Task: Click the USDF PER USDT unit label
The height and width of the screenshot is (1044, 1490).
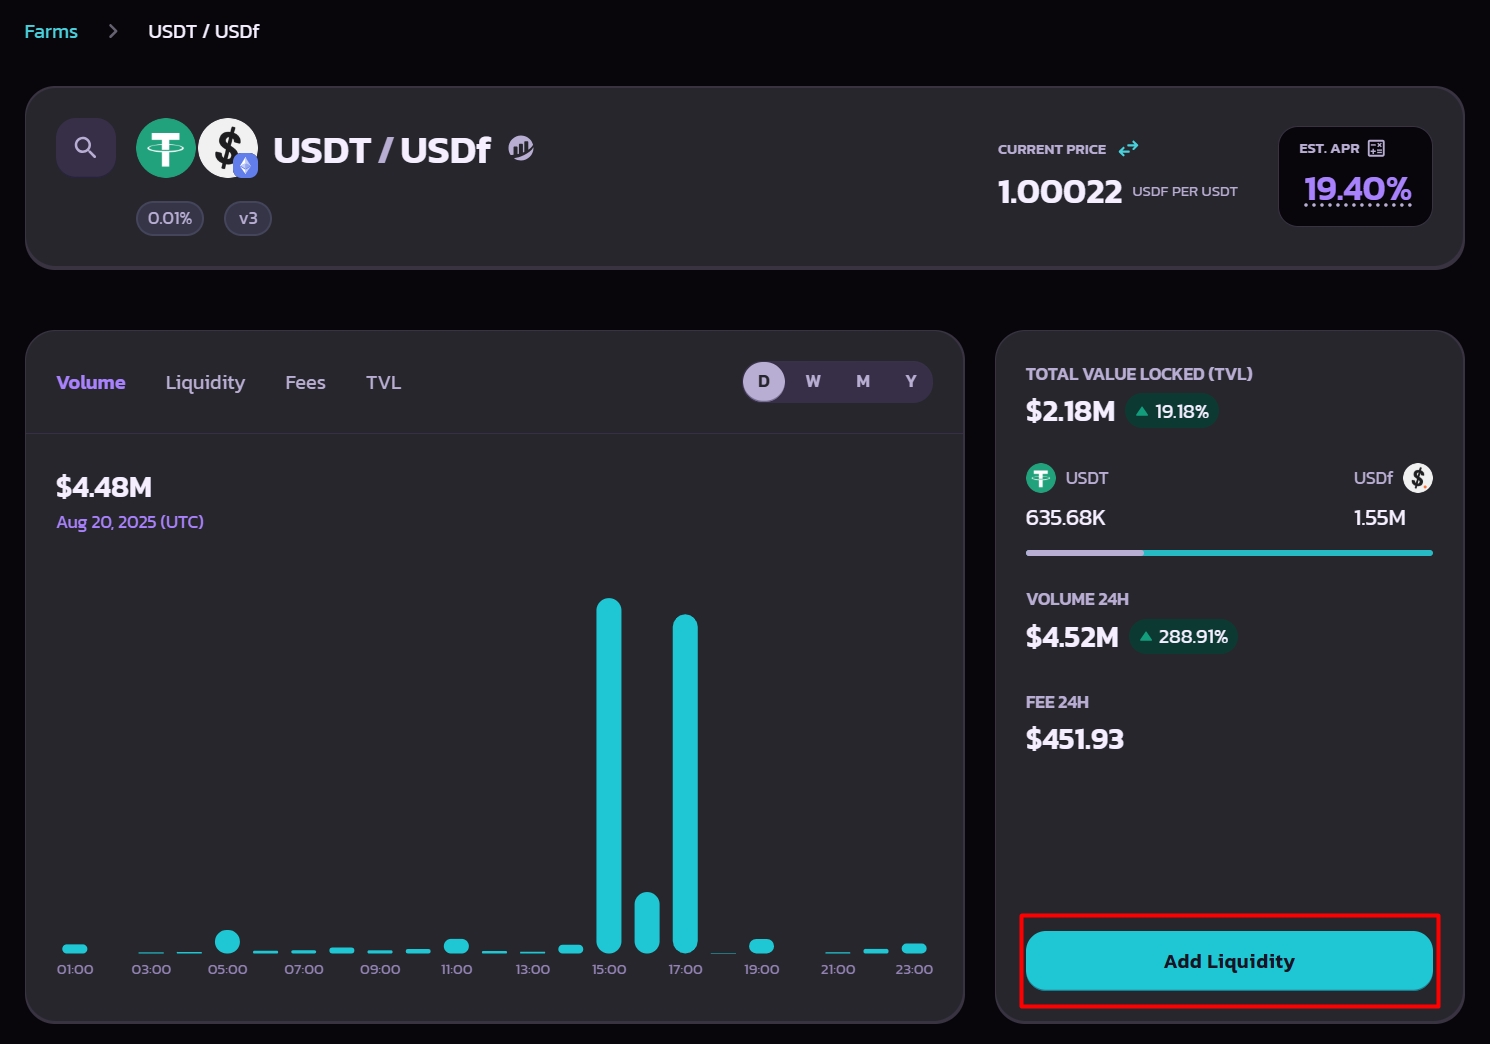Action: pyautogui.click(x=1185, y=191)
